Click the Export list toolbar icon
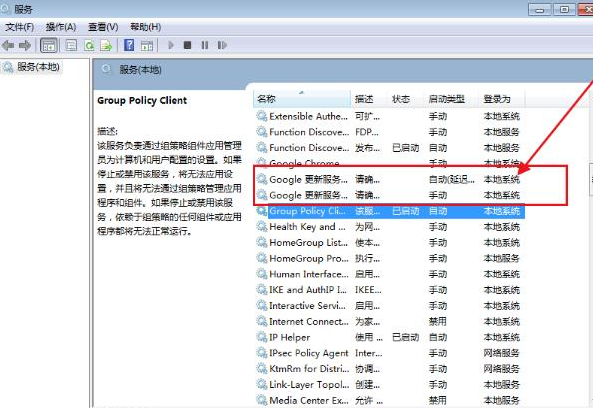Viewport: 593px width, 408px height. (106, 46)
